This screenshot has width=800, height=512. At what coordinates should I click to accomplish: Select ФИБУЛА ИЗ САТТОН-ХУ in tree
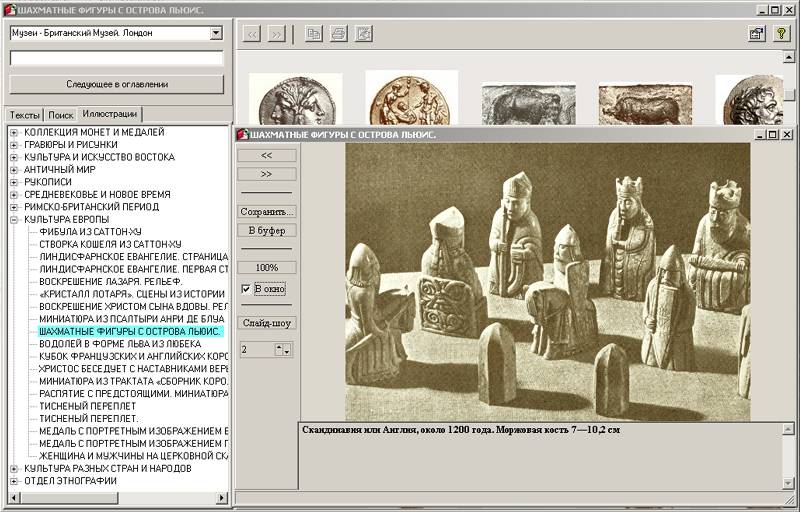click(90, 232)
